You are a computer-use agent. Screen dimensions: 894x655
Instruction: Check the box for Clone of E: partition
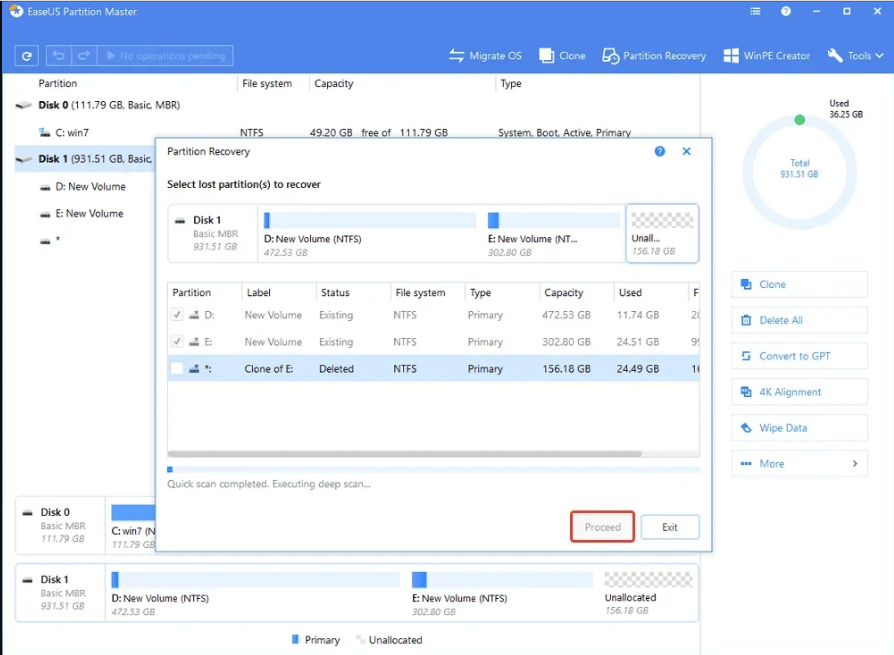click(x=177, y=369)
